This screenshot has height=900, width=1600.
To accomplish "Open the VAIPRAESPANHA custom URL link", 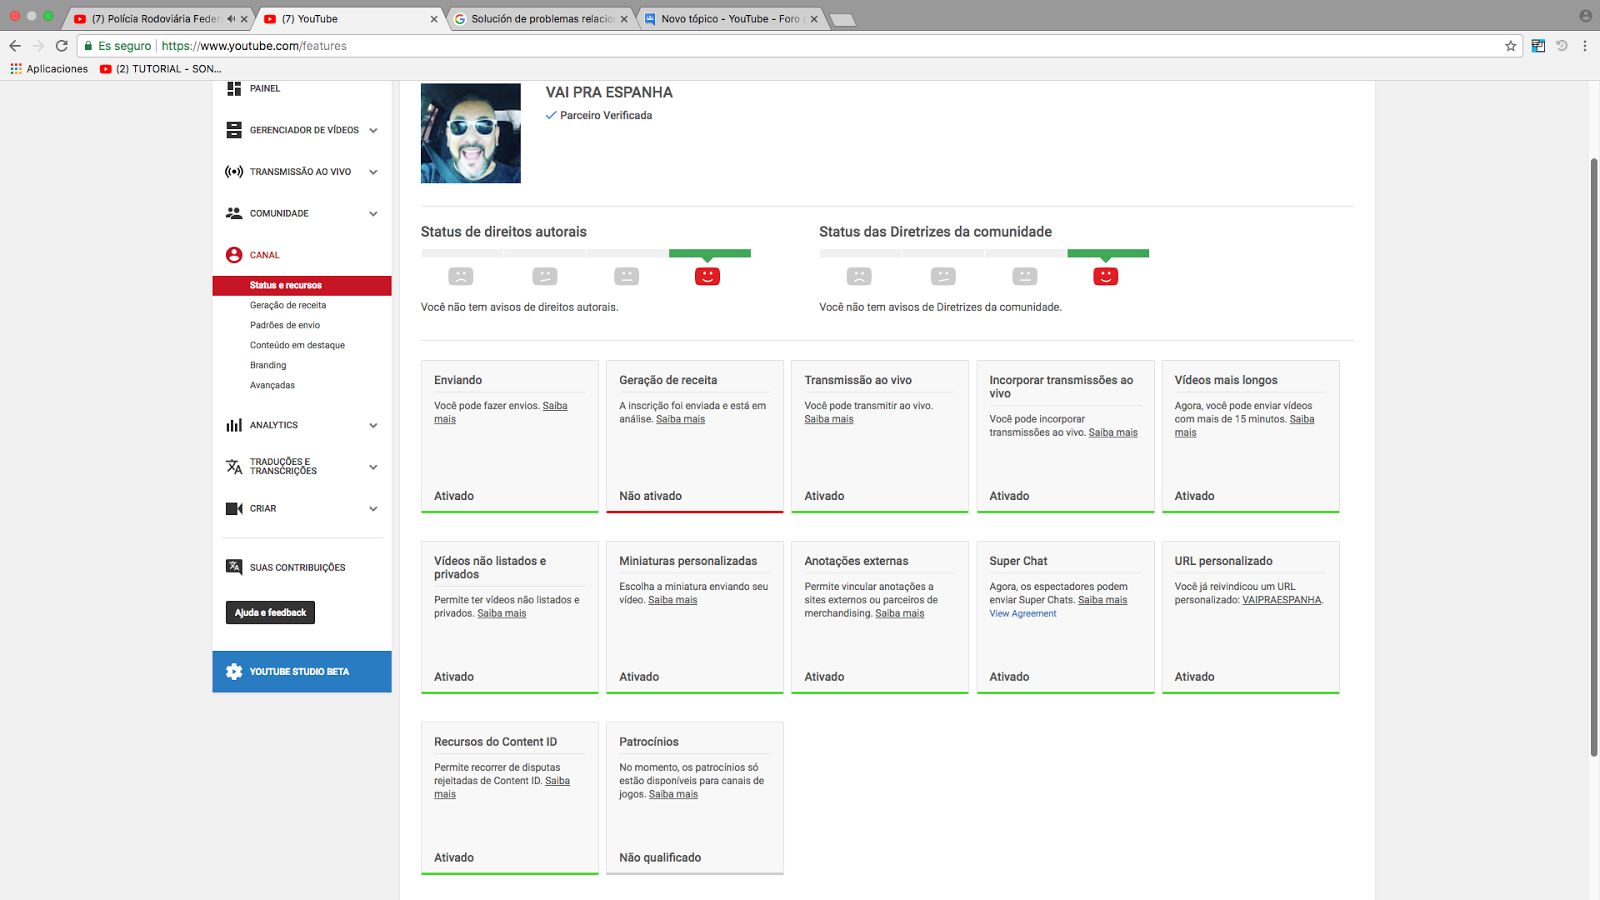I will pos(1282,600).
